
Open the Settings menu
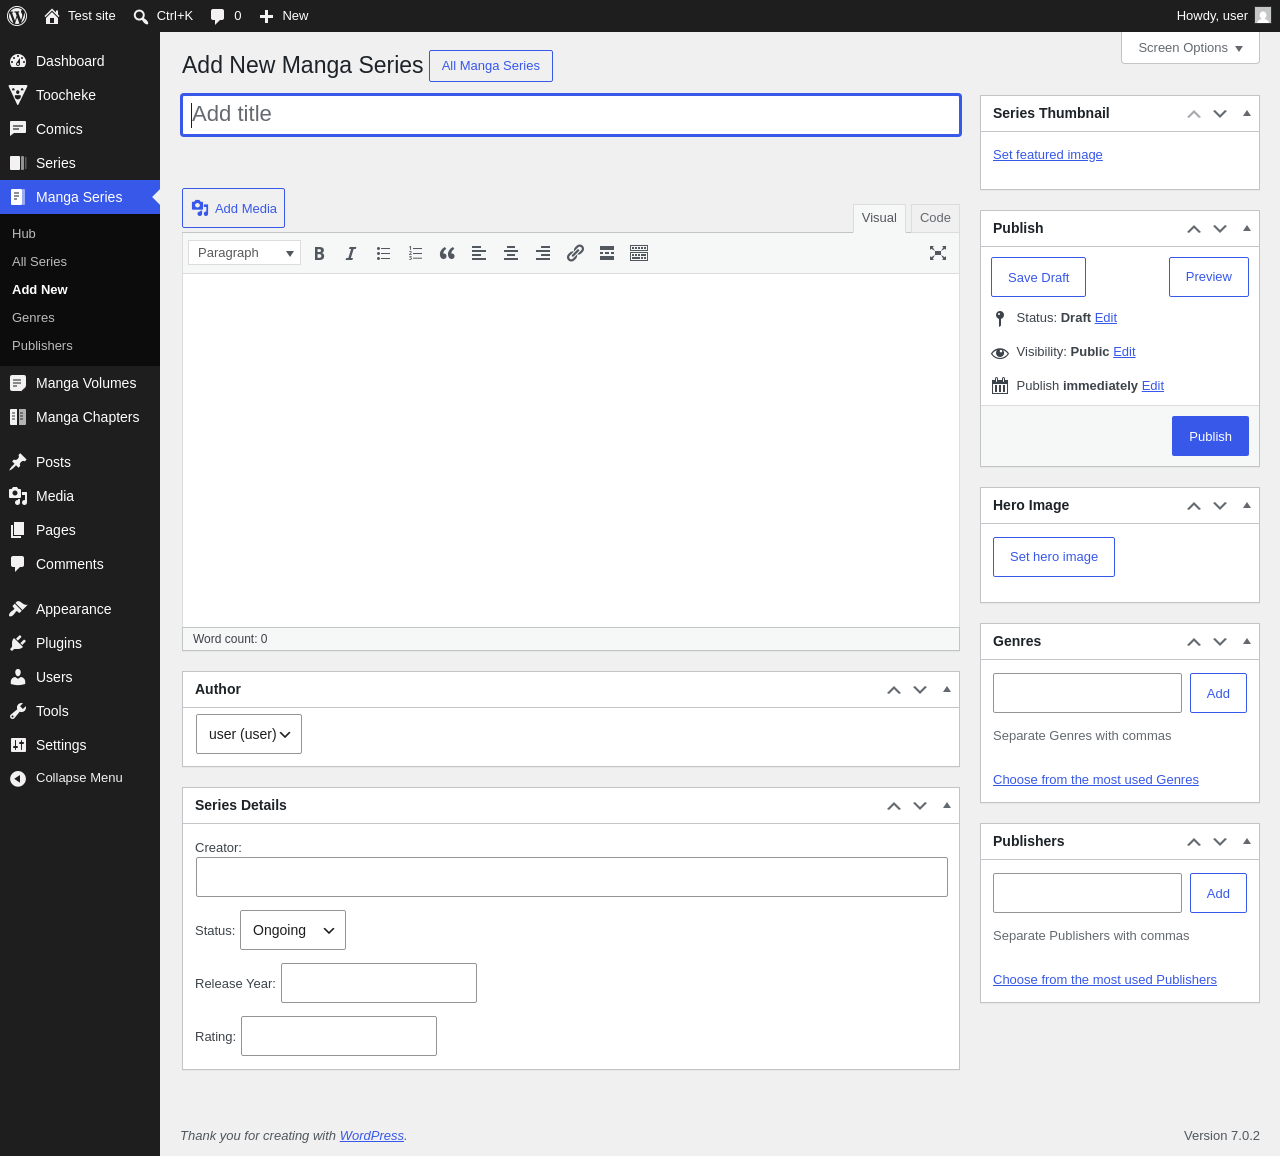point(80,745)
